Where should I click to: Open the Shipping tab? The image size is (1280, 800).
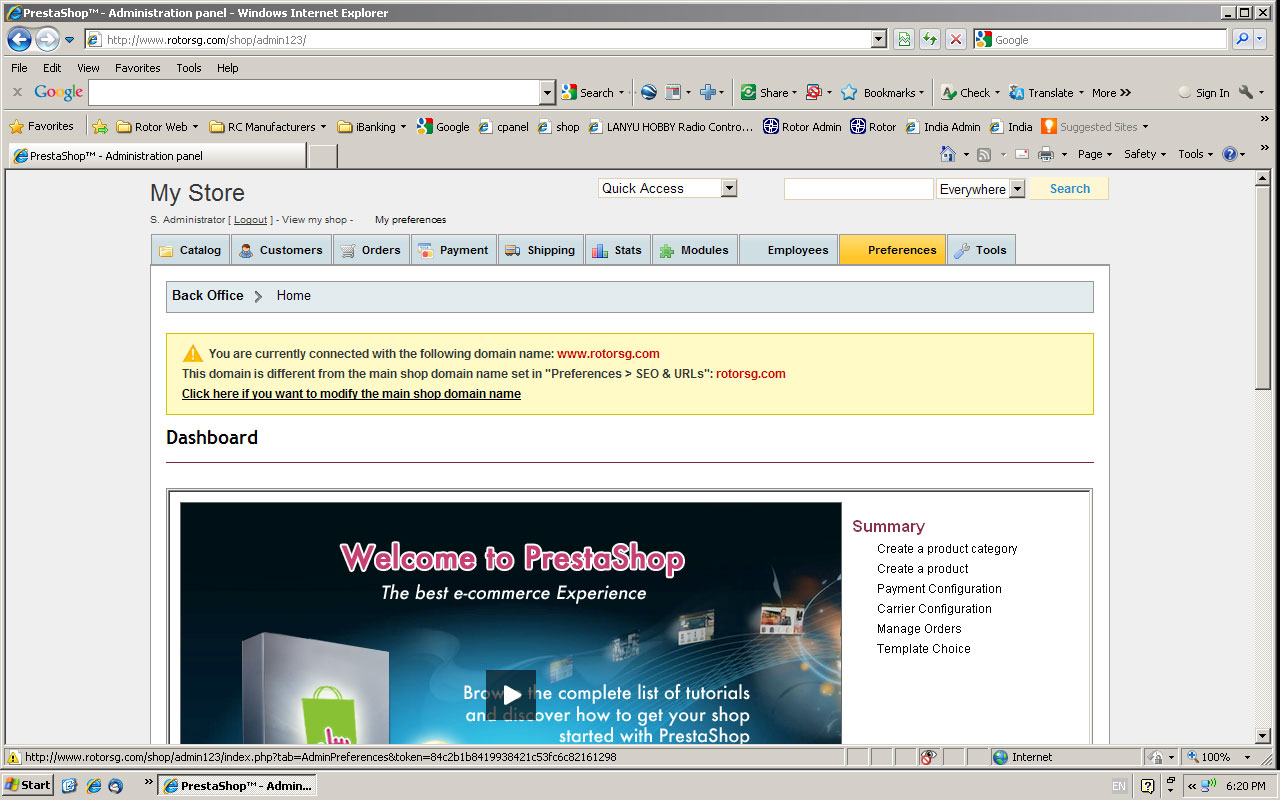pos(540,250)
